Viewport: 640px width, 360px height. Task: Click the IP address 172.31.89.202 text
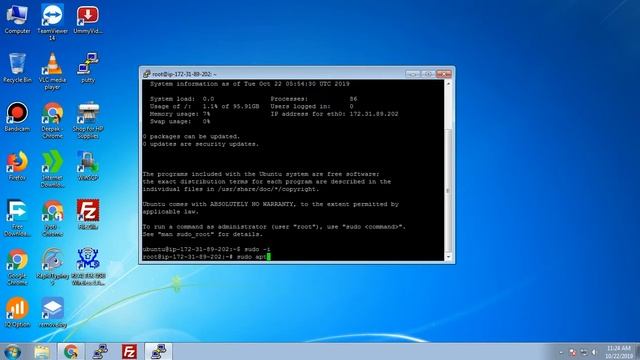[373, 114]
